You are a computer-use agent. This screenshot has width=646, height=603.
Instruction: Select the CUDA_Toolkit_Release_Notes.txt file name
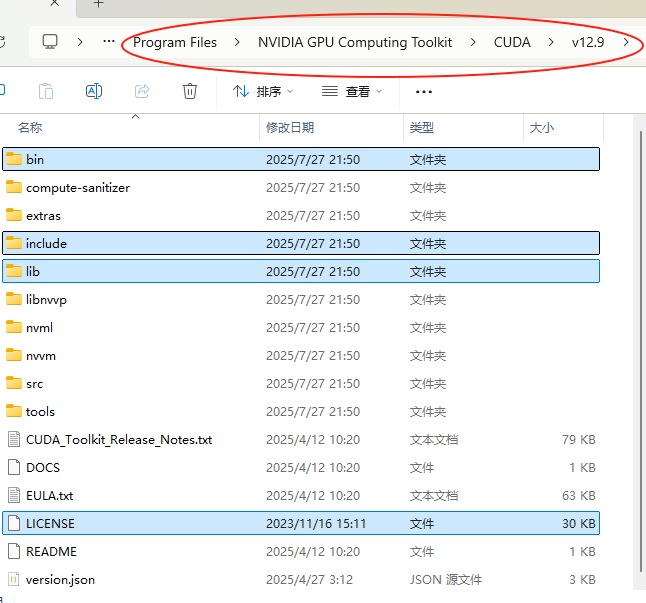[119, 439]
